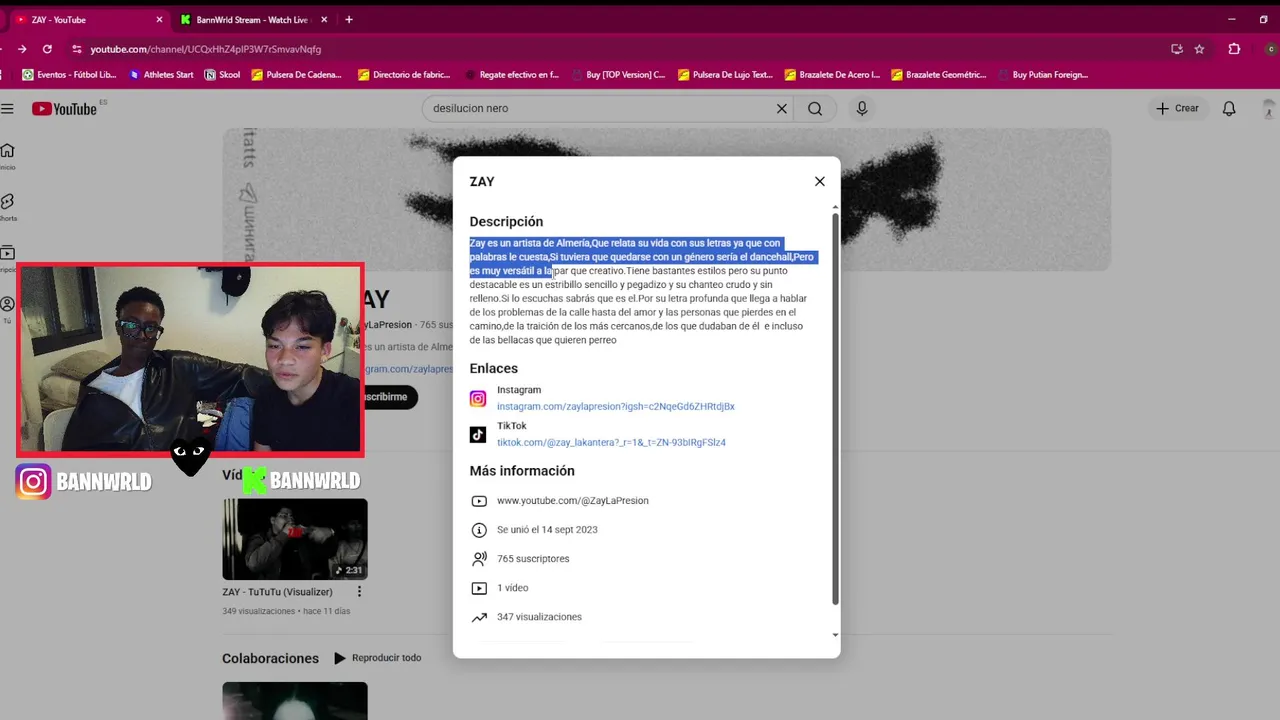The image size is (1280, 720).
Task: Close the ZAY - YouTube tab
Action: click(158, 20)
